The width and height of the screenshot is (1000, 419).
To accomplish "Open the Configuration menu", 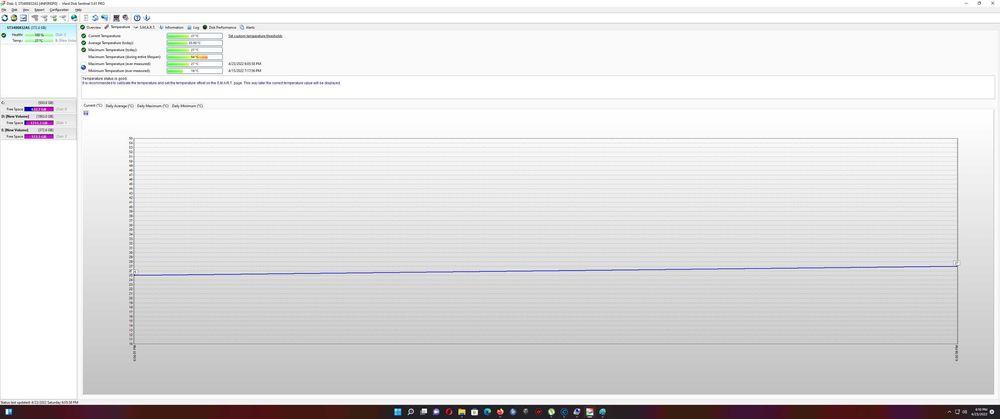I will [59, 10].
